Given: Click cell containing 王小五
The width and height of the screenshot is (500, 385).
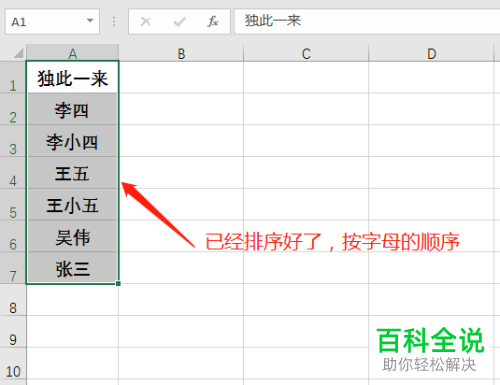Looking at the screenshot, I should coord(72,205).
